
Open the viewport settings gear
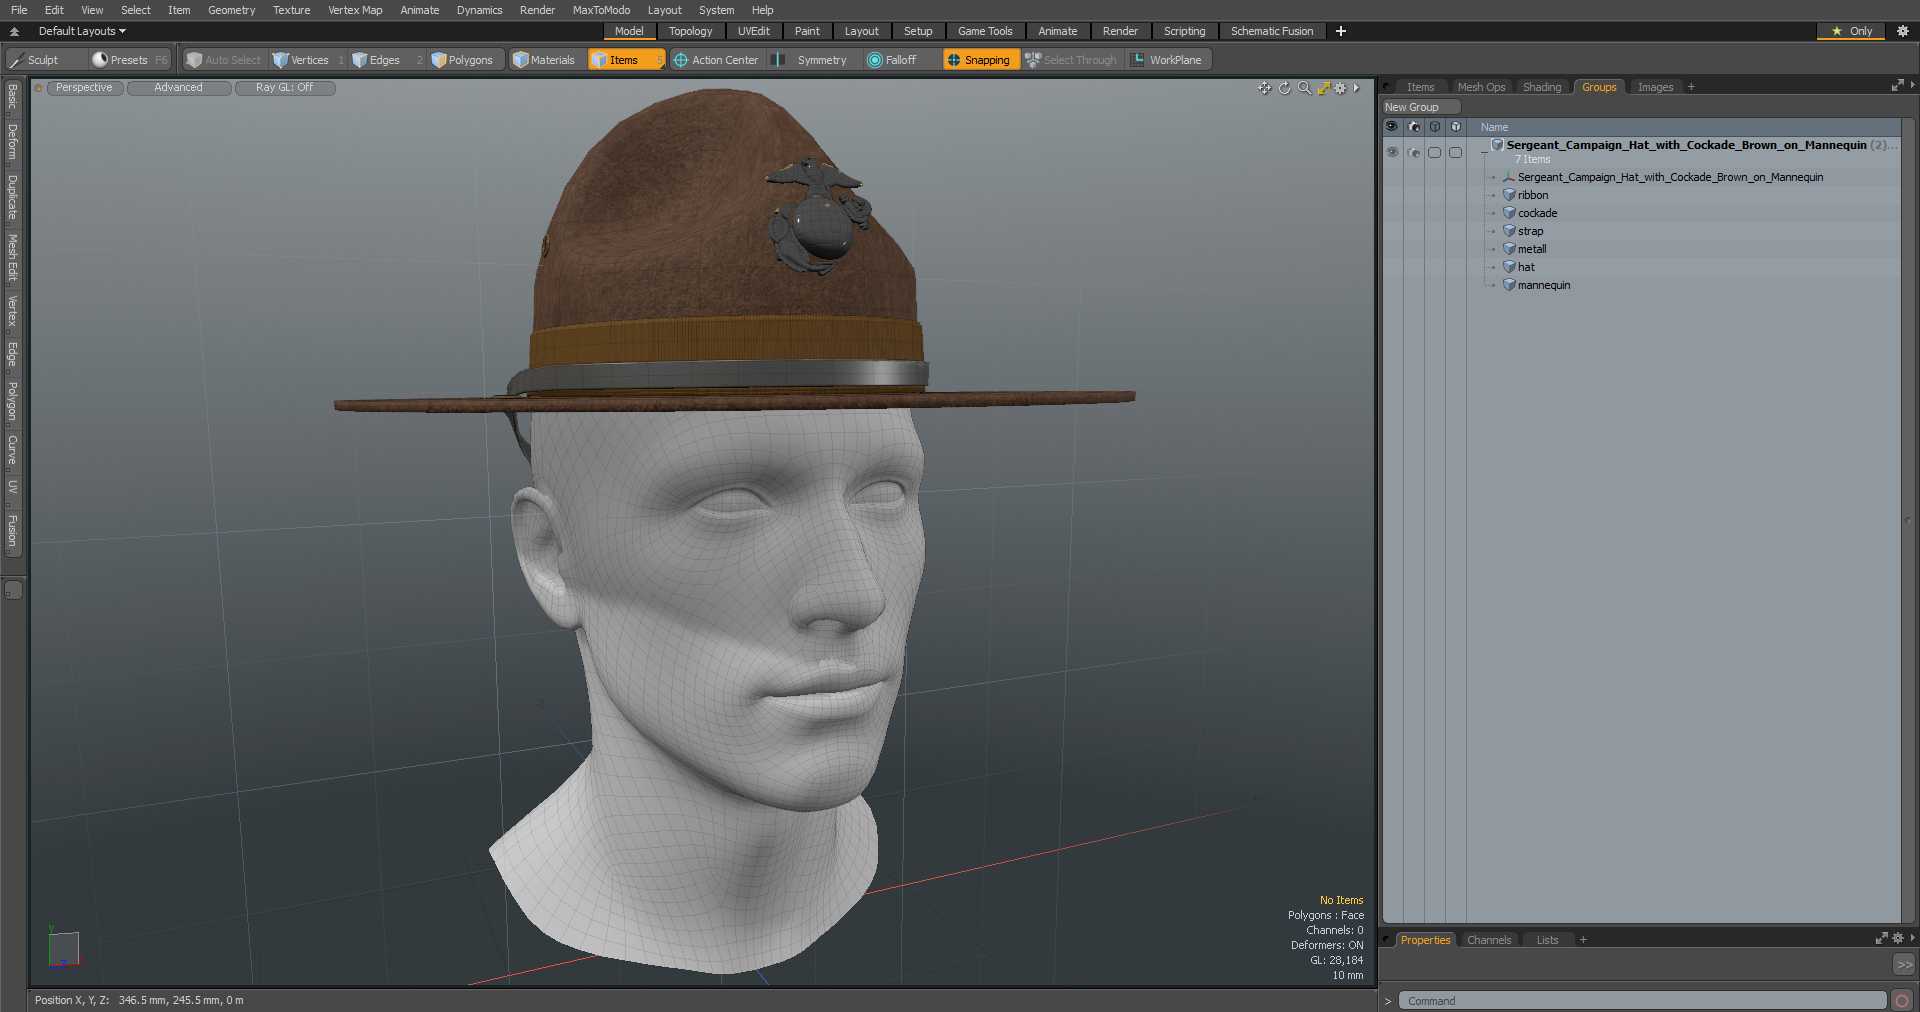[x=1341, y=88]
